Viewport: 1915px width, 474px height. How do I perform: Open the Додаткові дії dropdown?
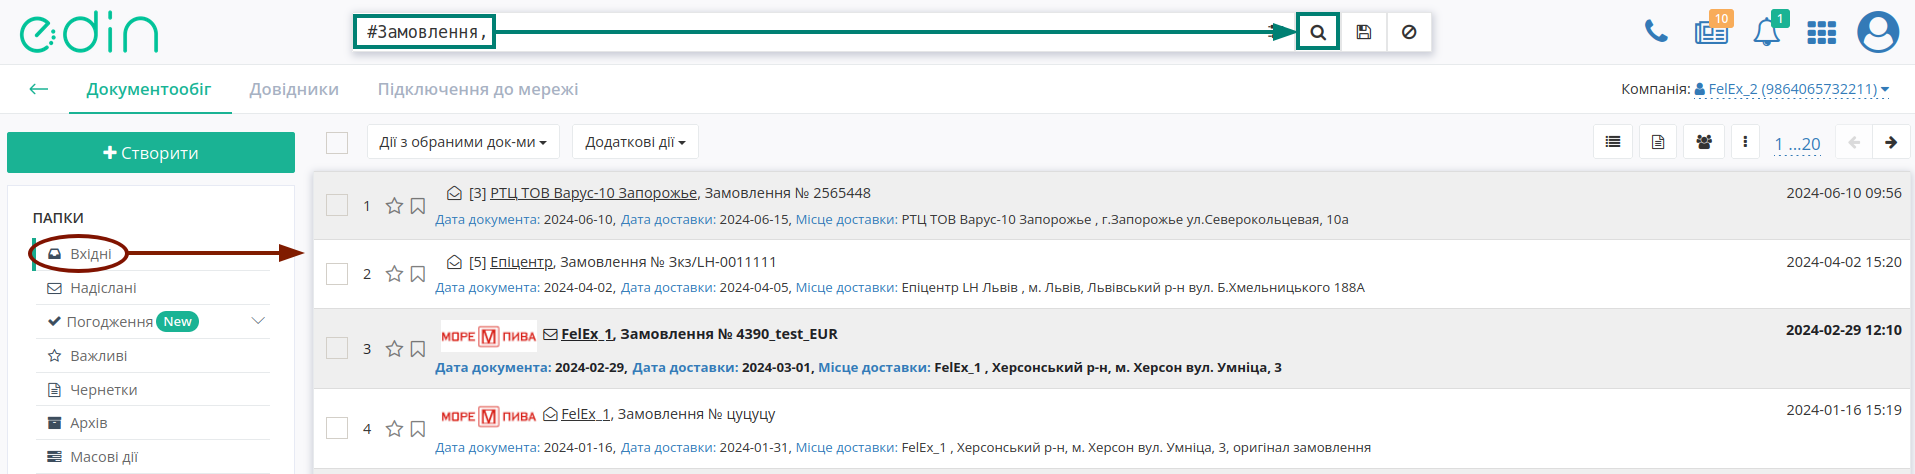click(x=635, y=142)
